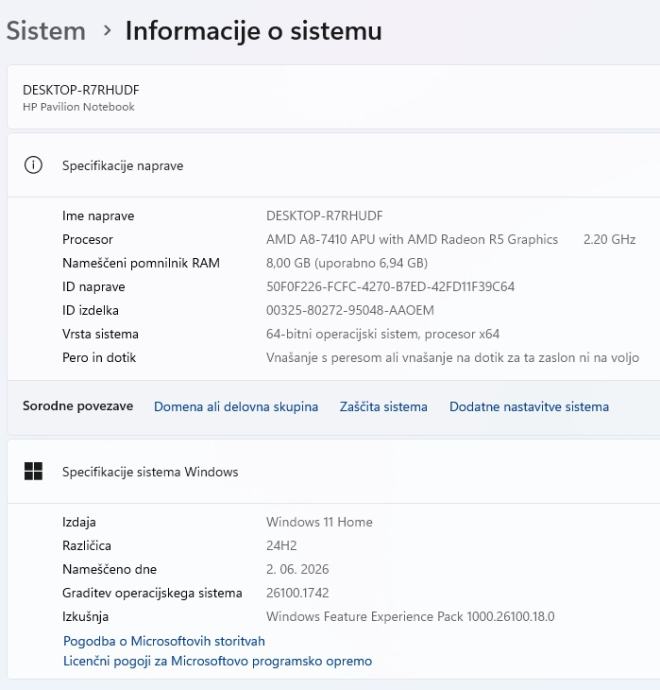Select OS build value 26100.1742
The width and height of the screenshot is (660, 690).
297,593
